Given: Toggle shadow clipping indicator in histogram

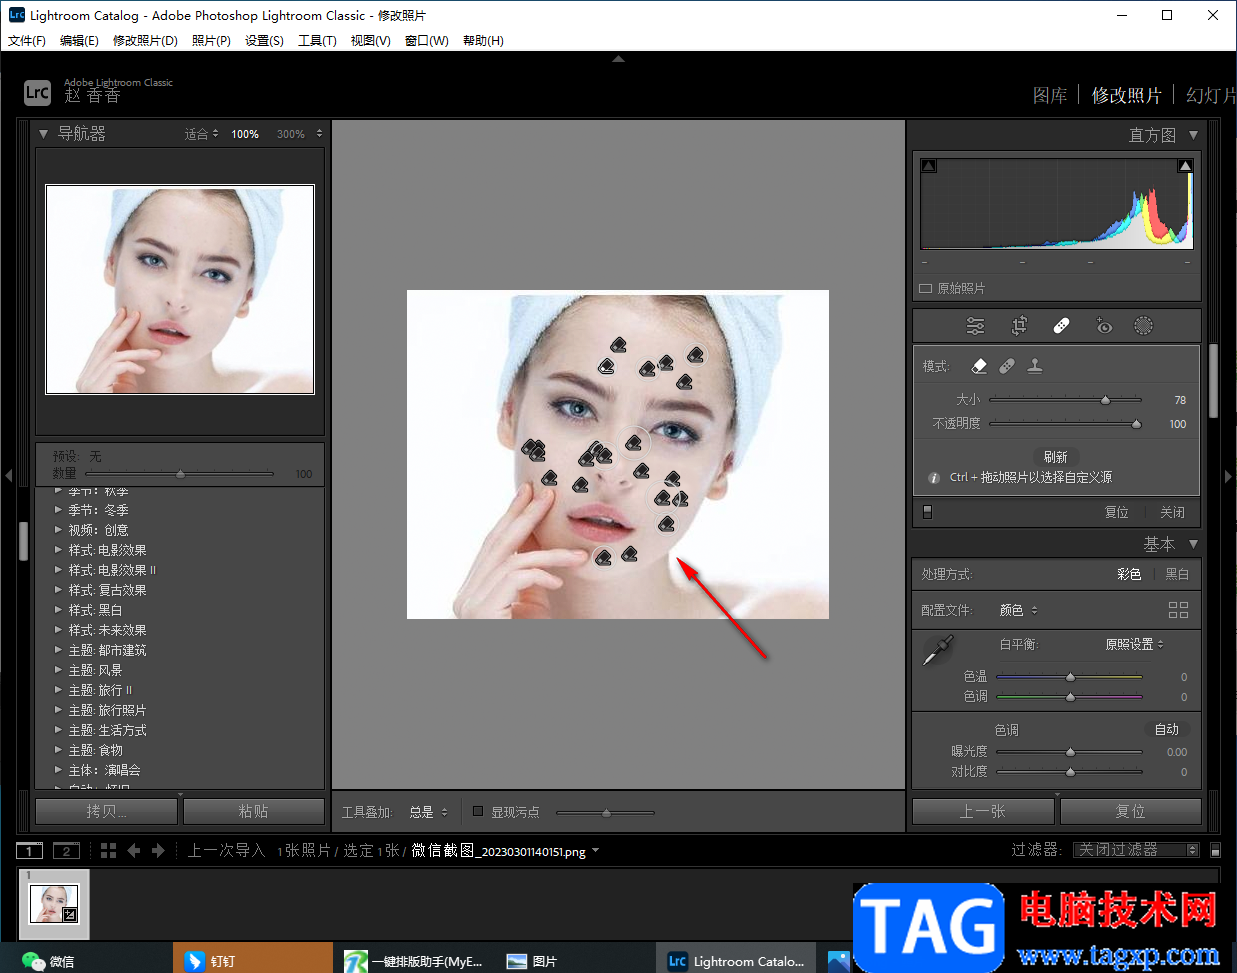Looking at the screenshot, I should (x=929, y=166).
